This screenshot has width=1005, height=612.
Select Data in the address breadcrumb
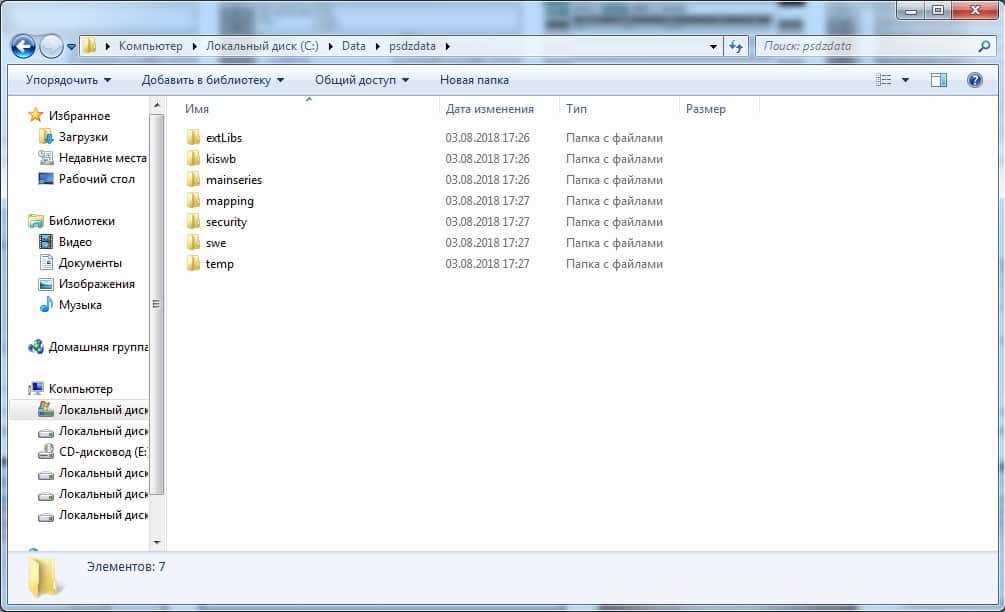[x=354, y=46]
